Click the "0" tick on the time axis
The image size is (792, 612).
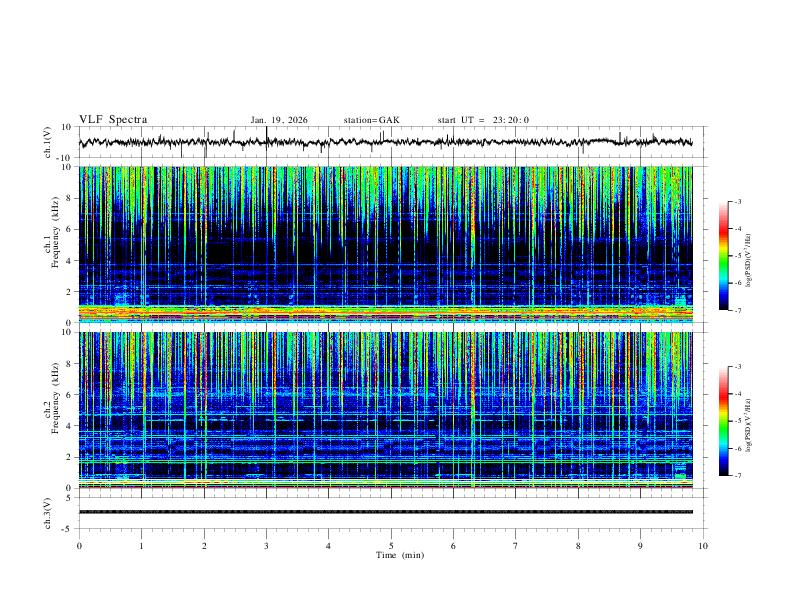coord(79,546)
